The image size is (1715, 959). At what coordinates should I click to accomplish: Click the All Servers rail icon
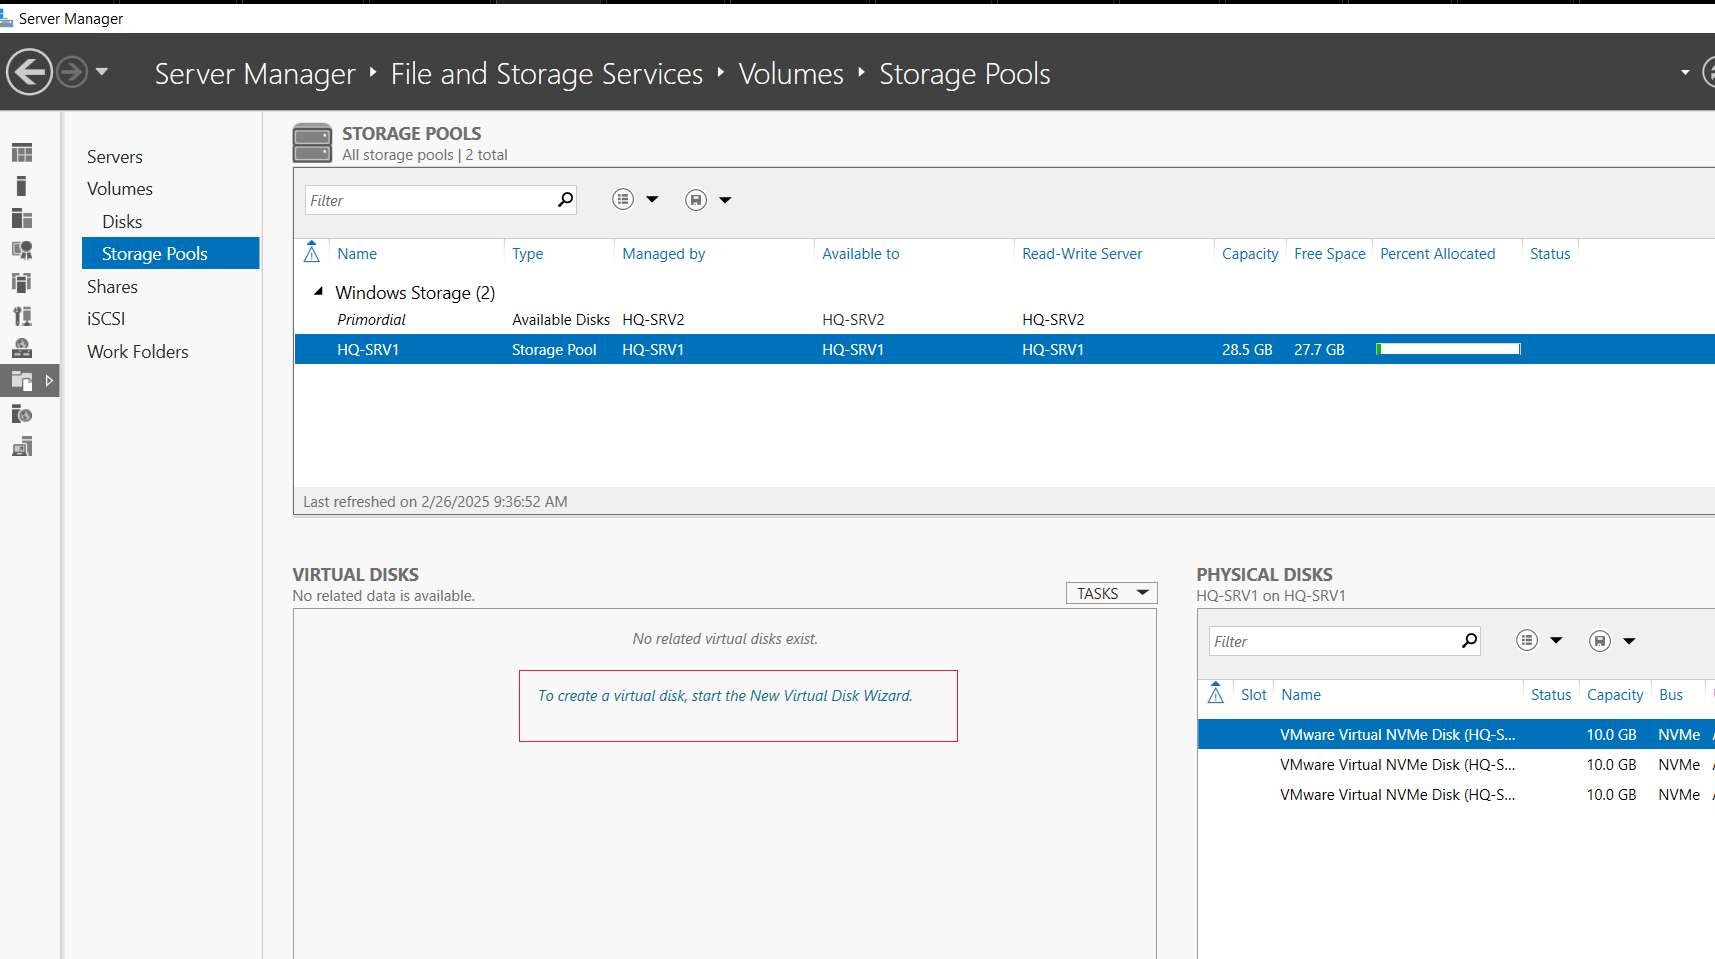tap(22, 218)
